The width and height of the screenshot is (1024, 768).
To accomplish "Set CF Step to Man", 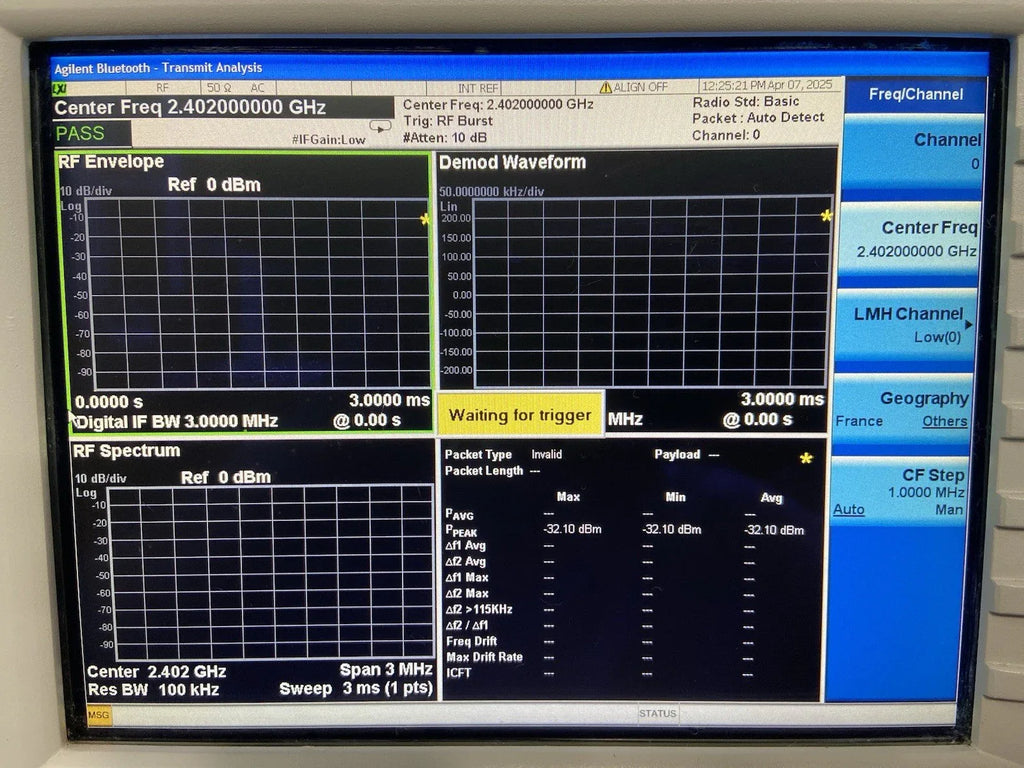I will 949,509.
